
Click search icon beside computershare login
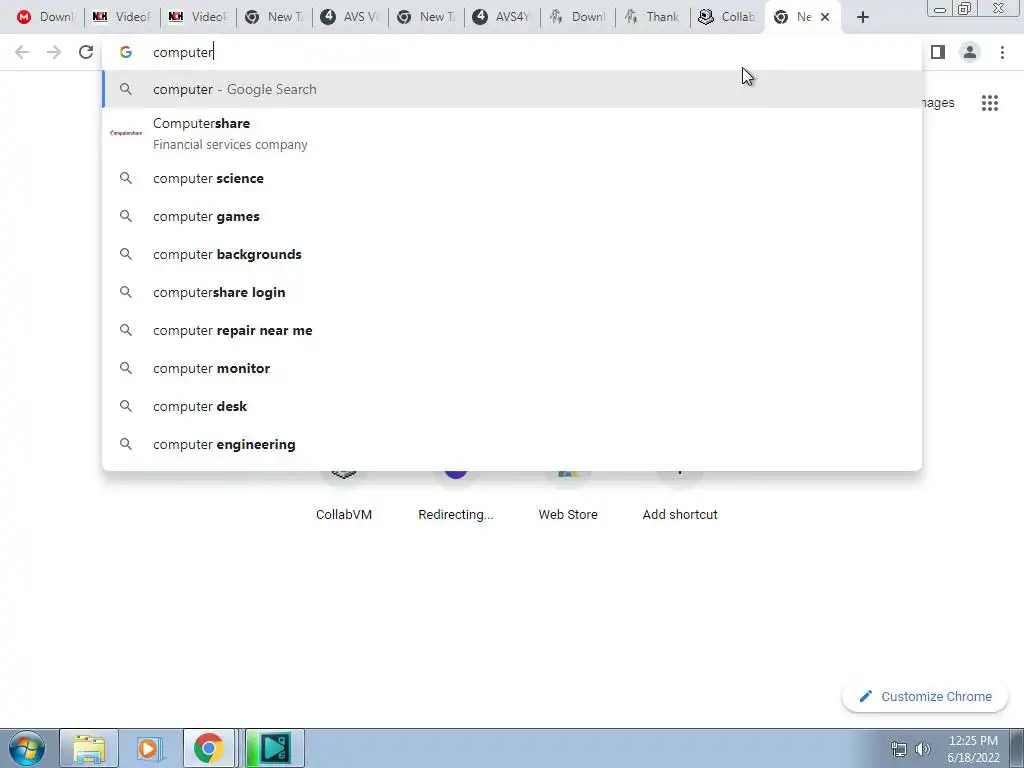tap(126, 292)
